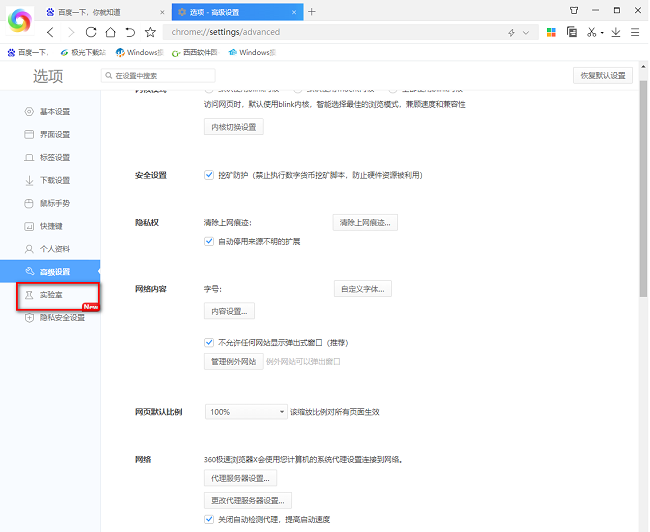The image size is (650, 532).
Task: Click 更改代理服务器设置... button
Action: pos(248,500)
